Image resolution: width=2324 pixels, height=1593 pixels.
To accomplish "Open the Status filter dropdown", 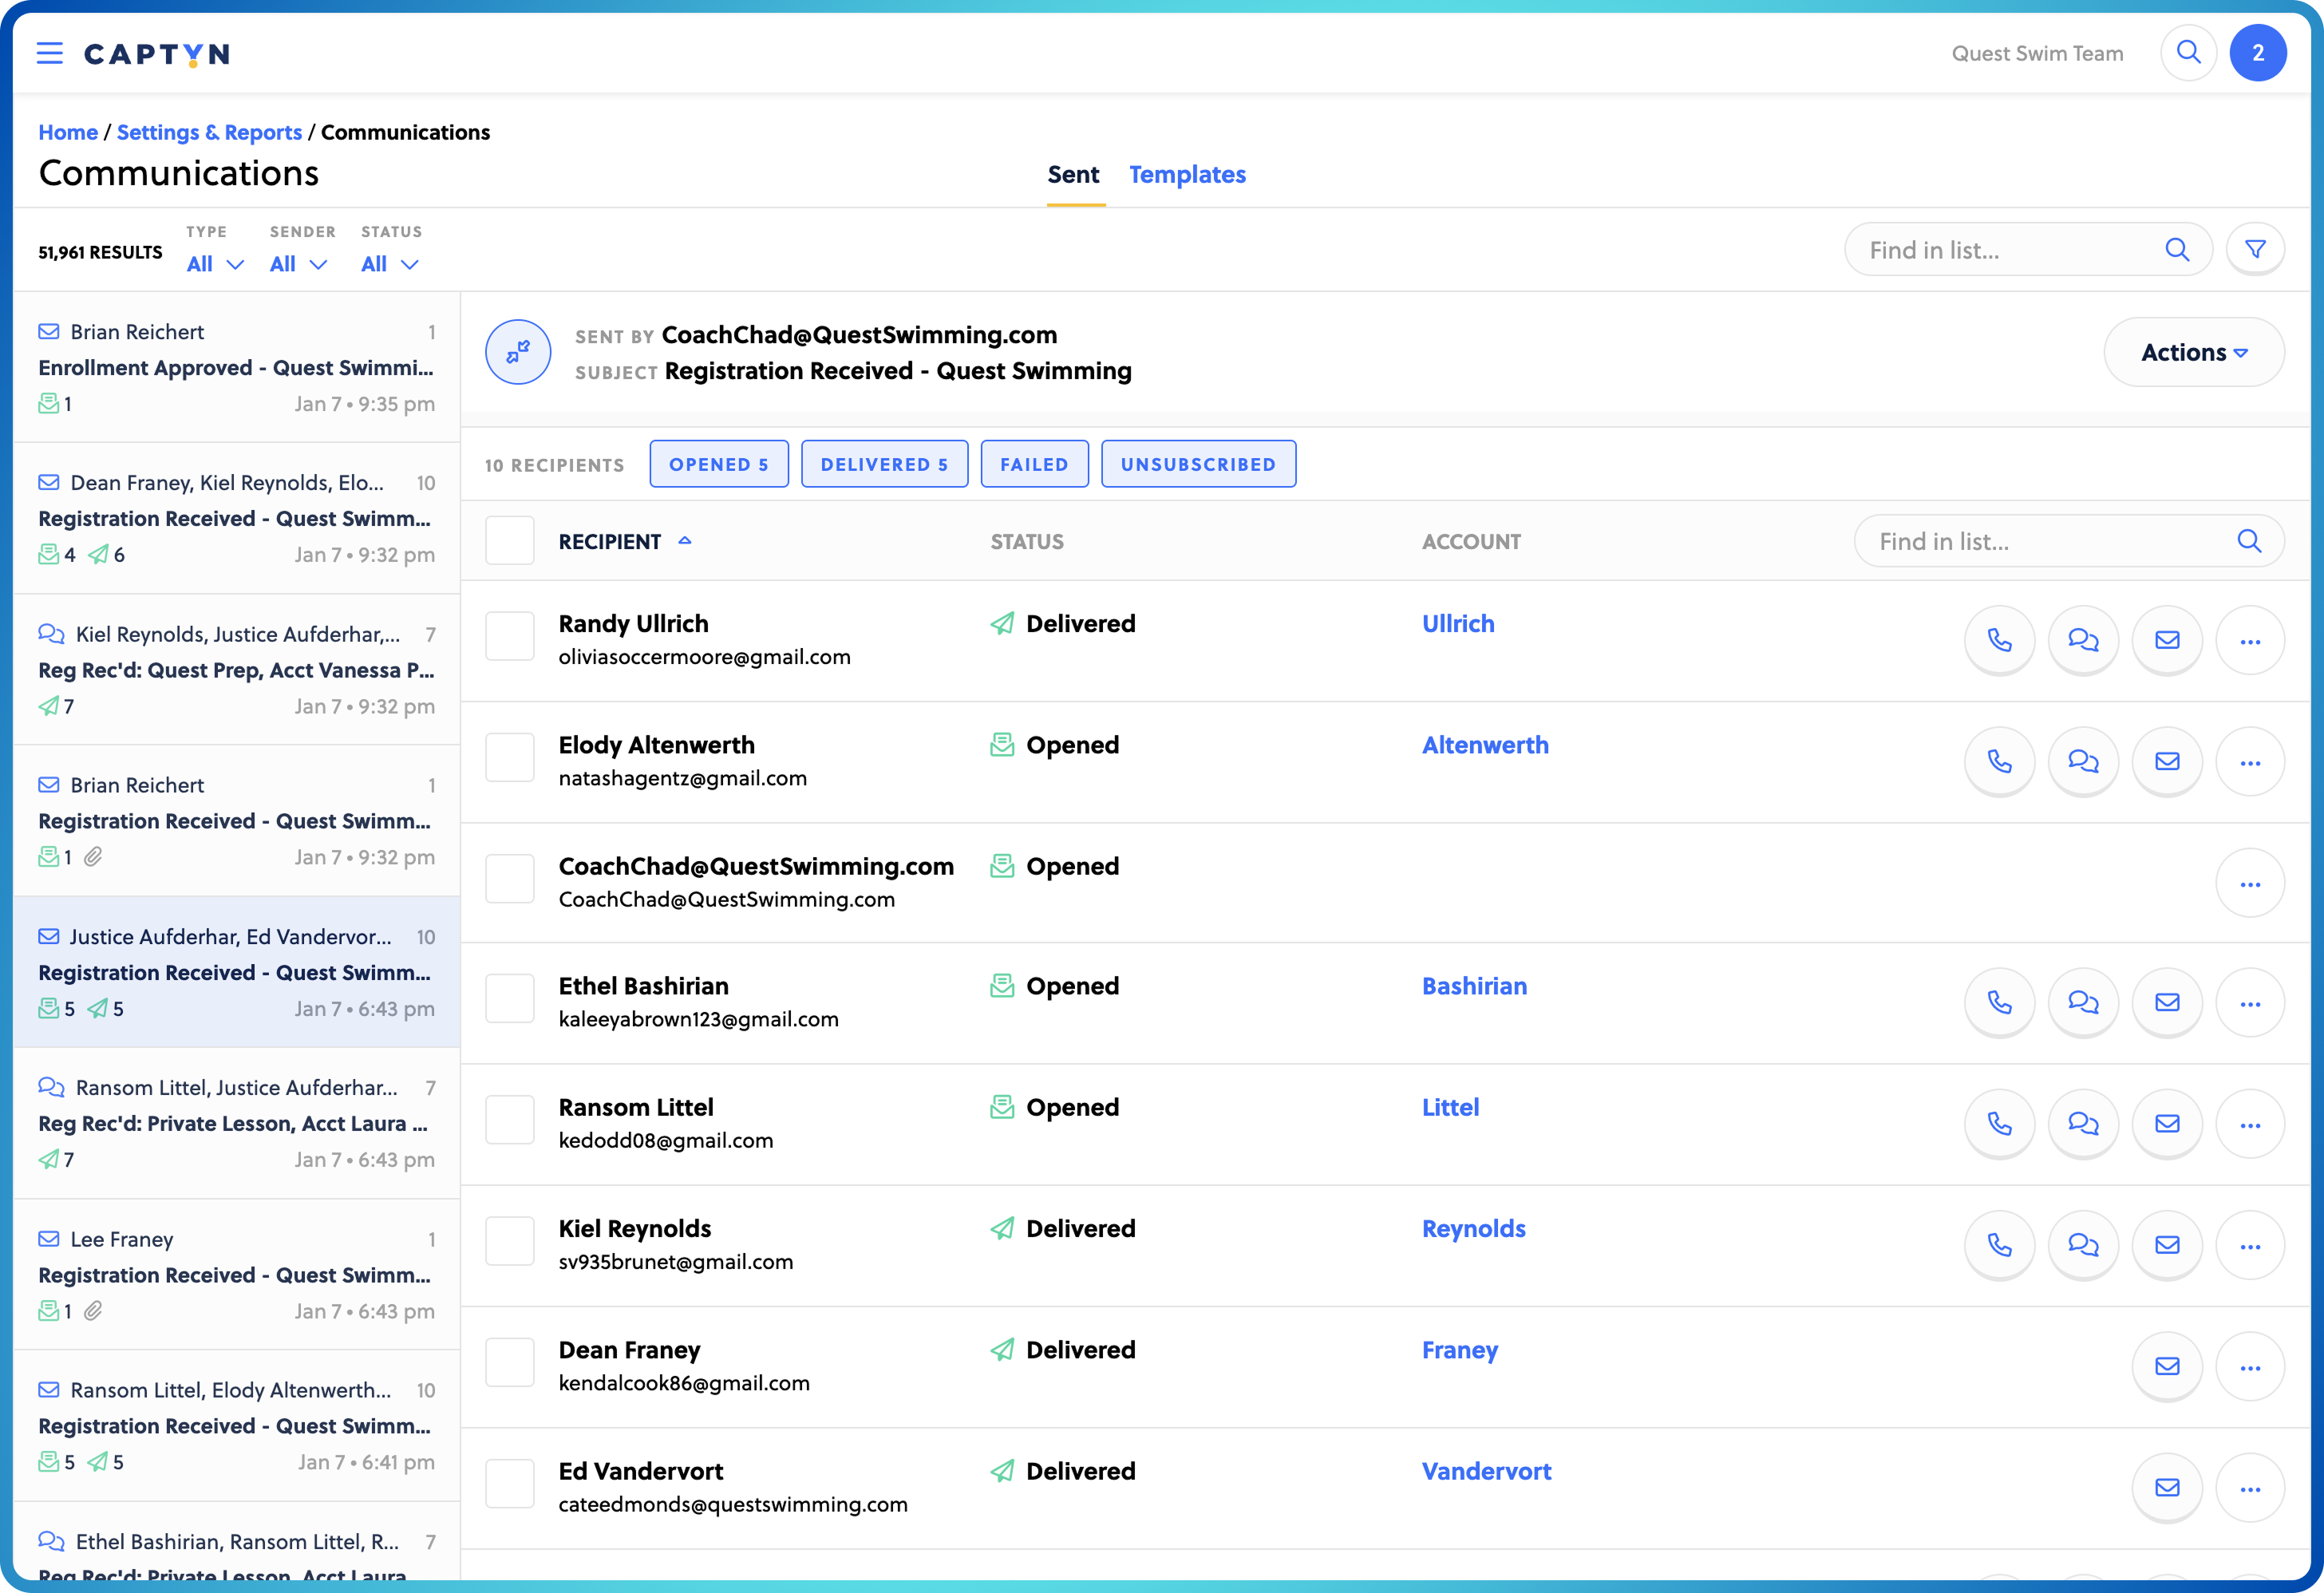I will point(389,264).
